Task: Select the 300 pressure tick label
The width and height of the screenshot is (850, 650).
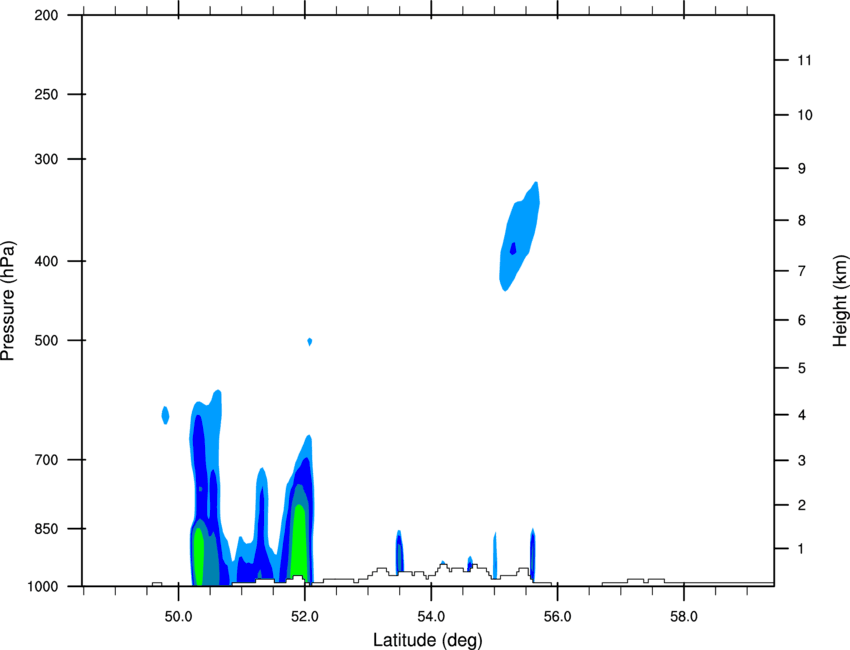Action: (46, 159)
